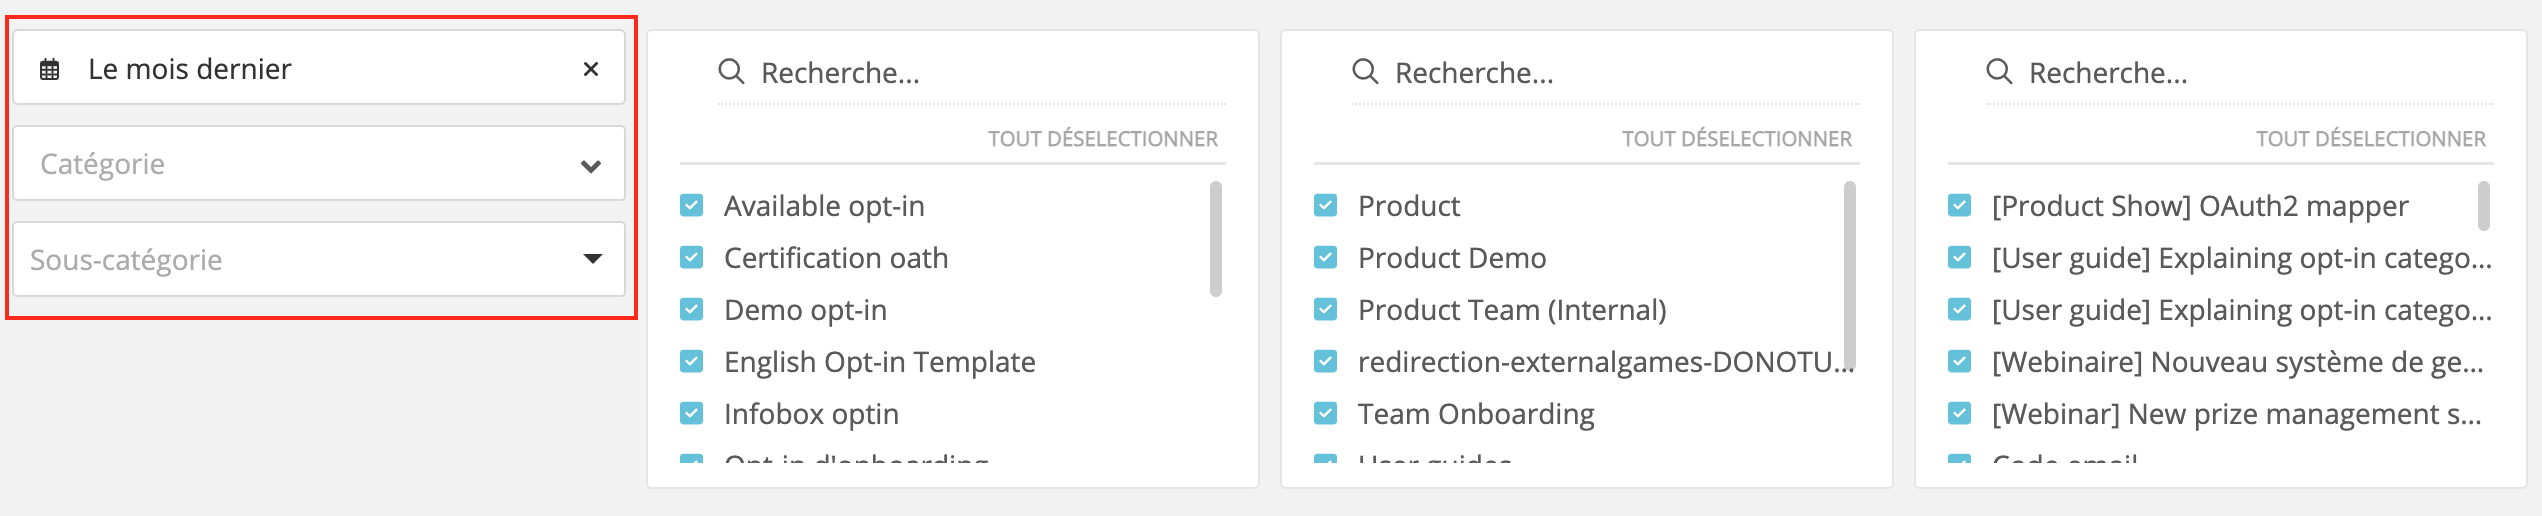
Task: Deselect all in the OAuth2 mapper panel
Action: tap(2370, 139)
